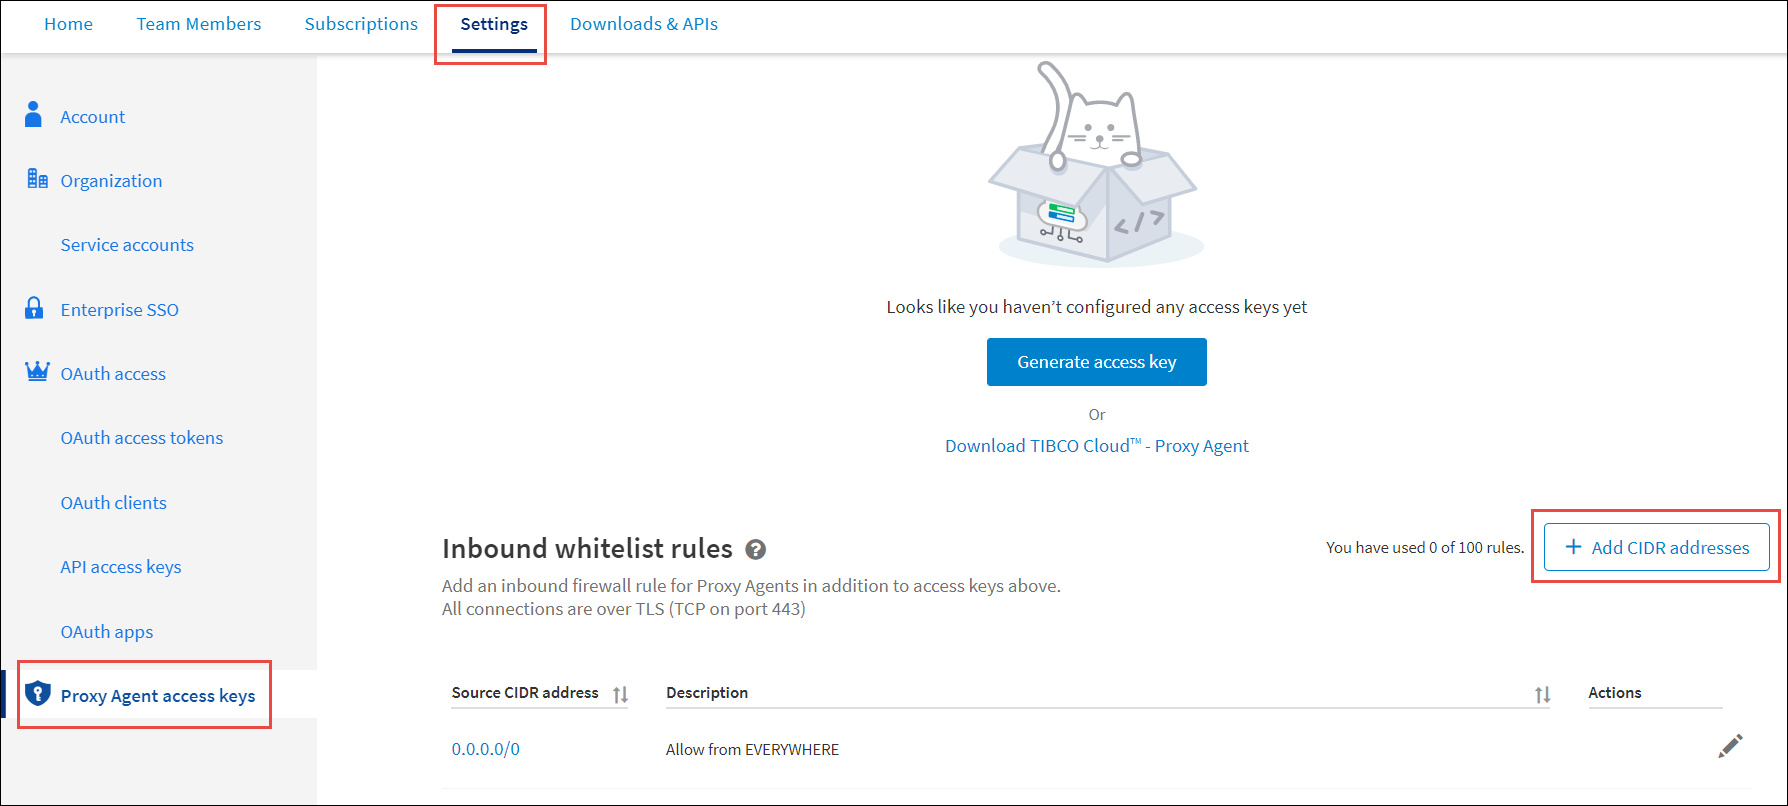Open the Home tab
Image resolution: width=1788 pixels, height=806 pixels.
[x=68, y=24]
